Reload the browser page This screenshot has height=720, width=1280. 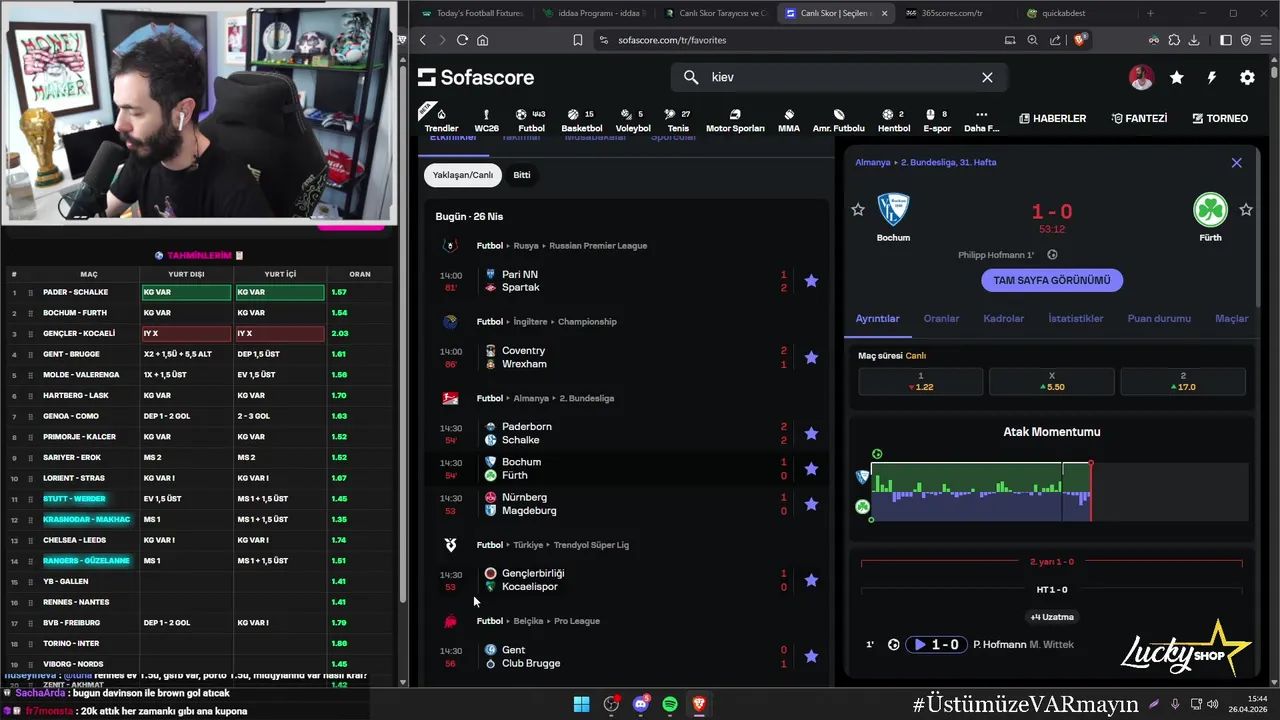click(x=462, y=40)
